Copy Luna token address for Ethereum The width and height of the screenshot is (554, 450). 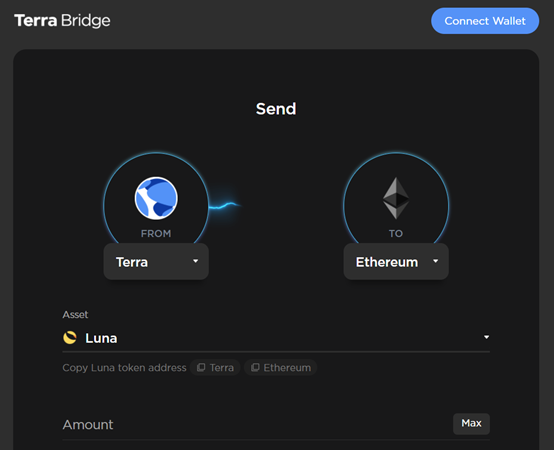pyautogui.click(x=281, y=367)
